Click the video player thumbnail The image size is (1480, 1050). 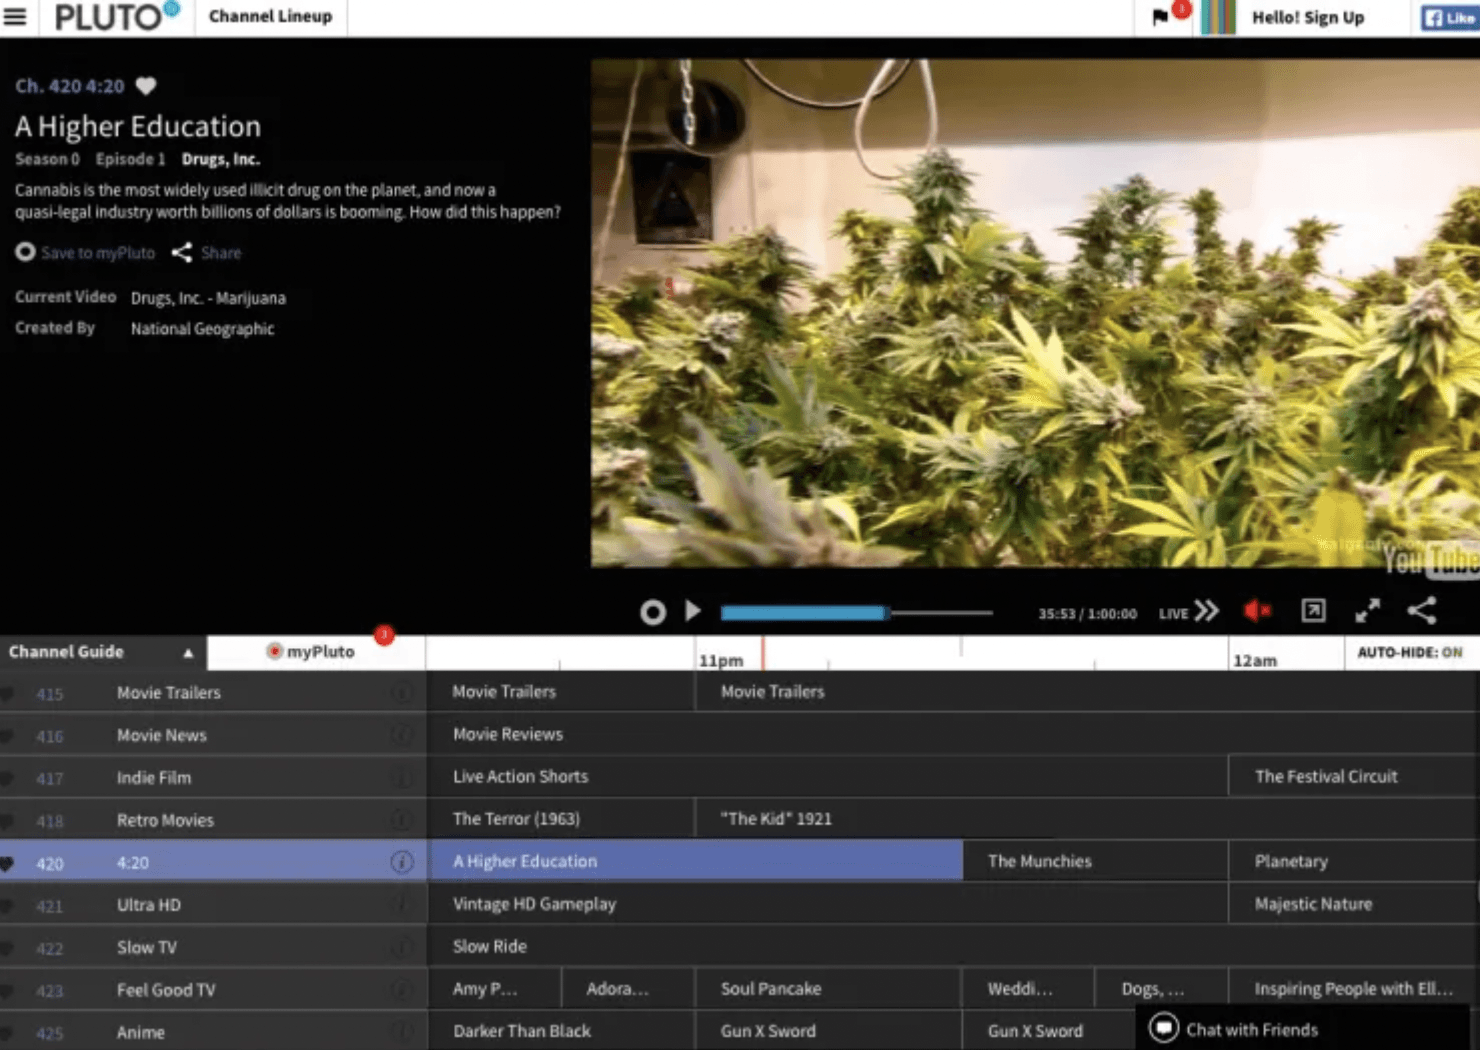pyautogui.click(x=1035, y=313)
